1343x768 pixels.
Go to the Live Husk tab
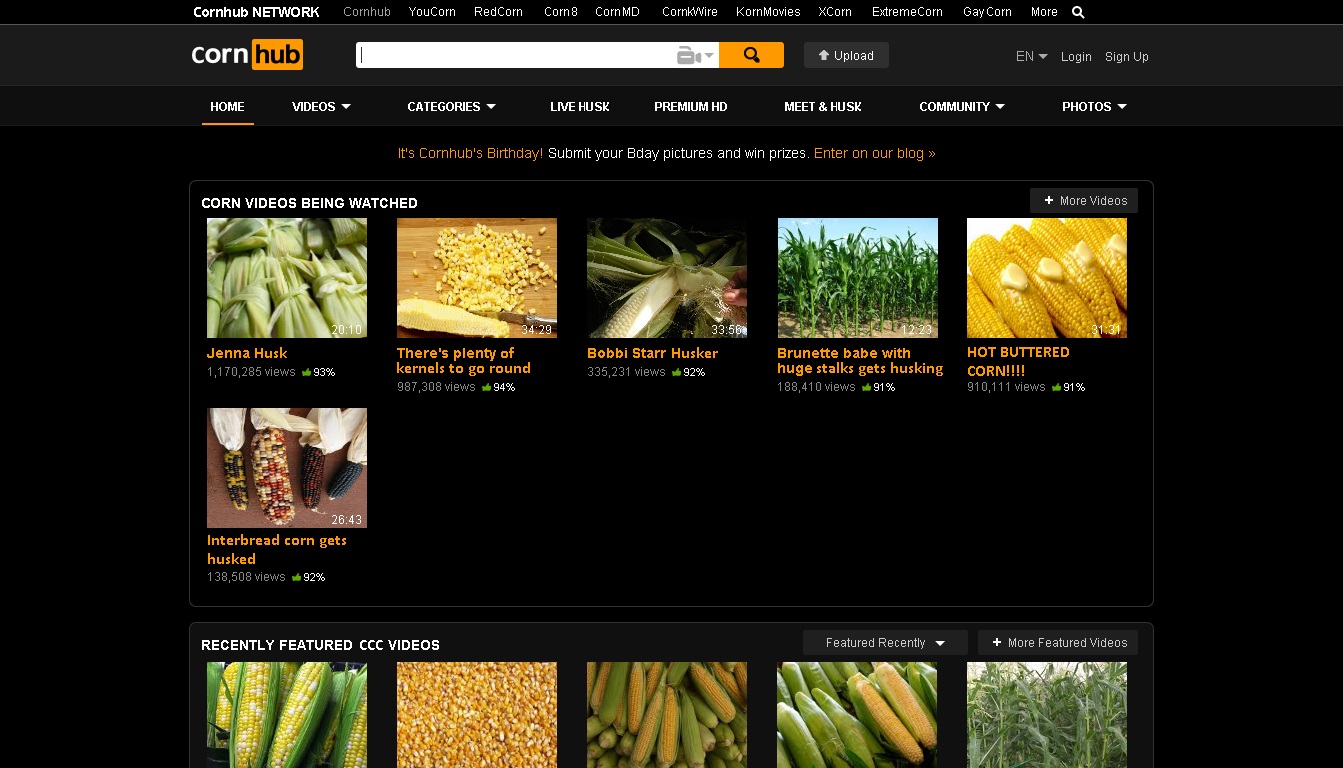pos(579,107)
